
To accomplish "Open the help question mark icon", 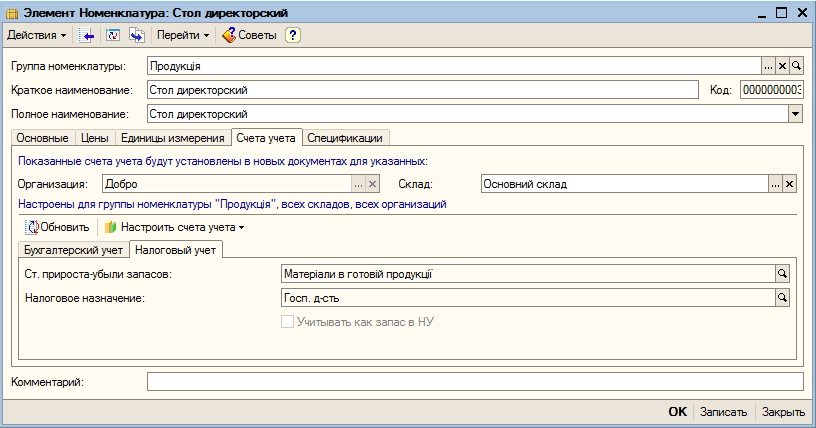I will coord(292,35).
